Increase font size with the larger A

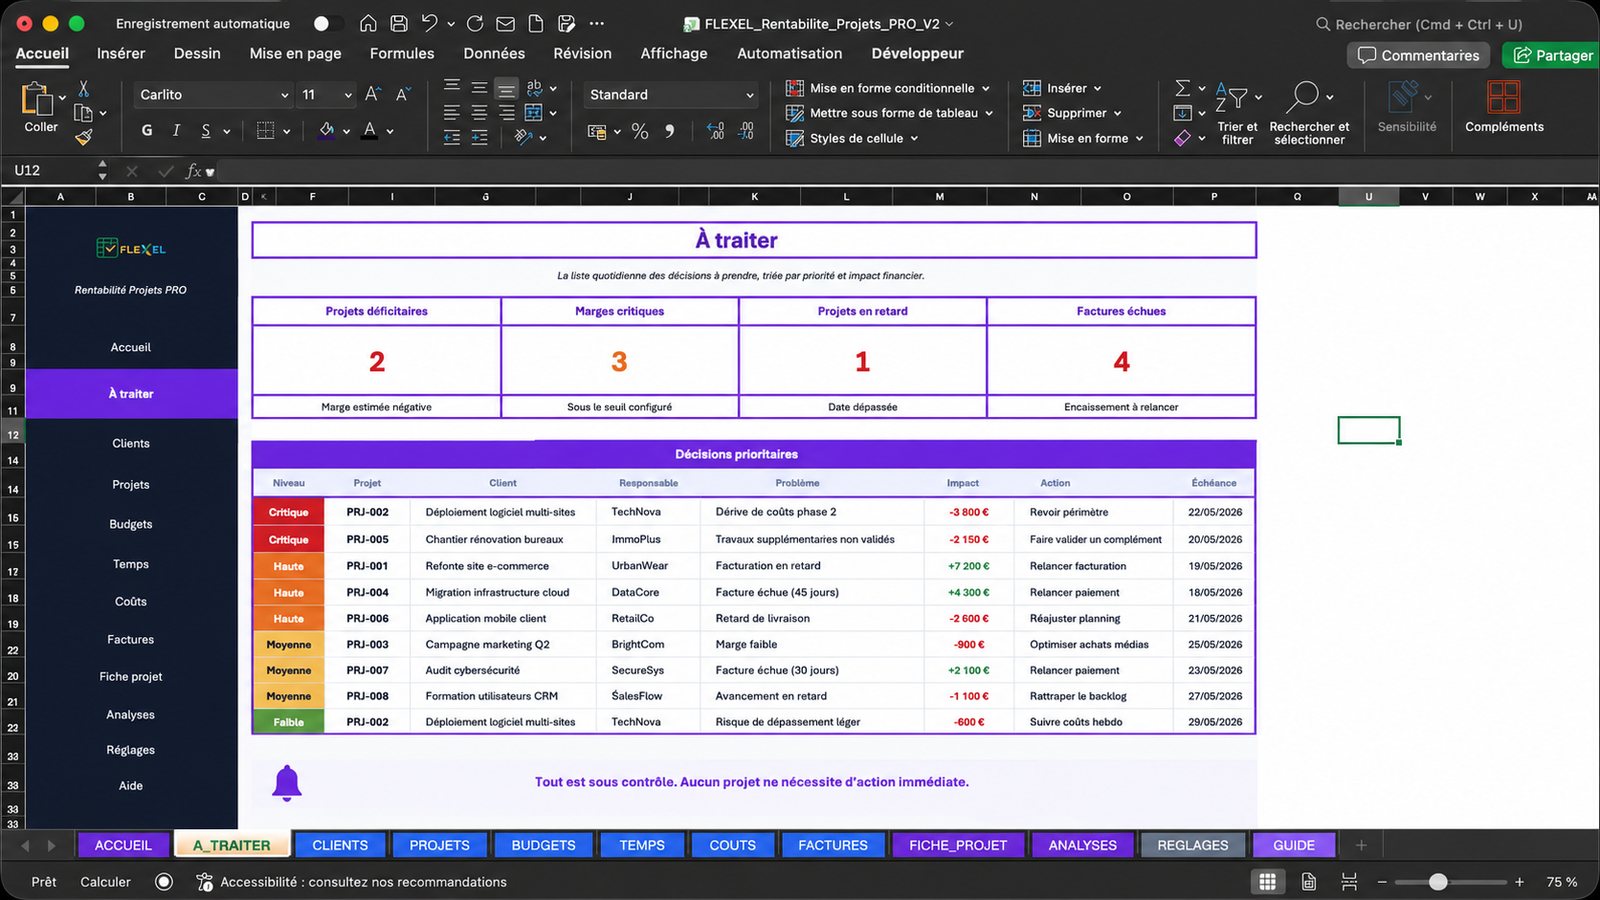tap(372, 94)
